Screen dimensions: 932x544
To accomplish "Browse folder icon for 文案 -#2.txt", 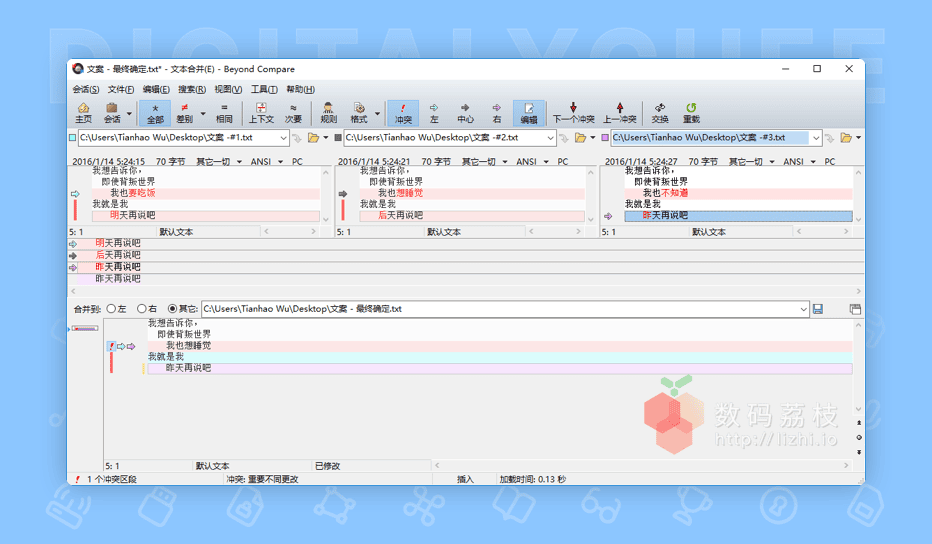I will (580, 138).
